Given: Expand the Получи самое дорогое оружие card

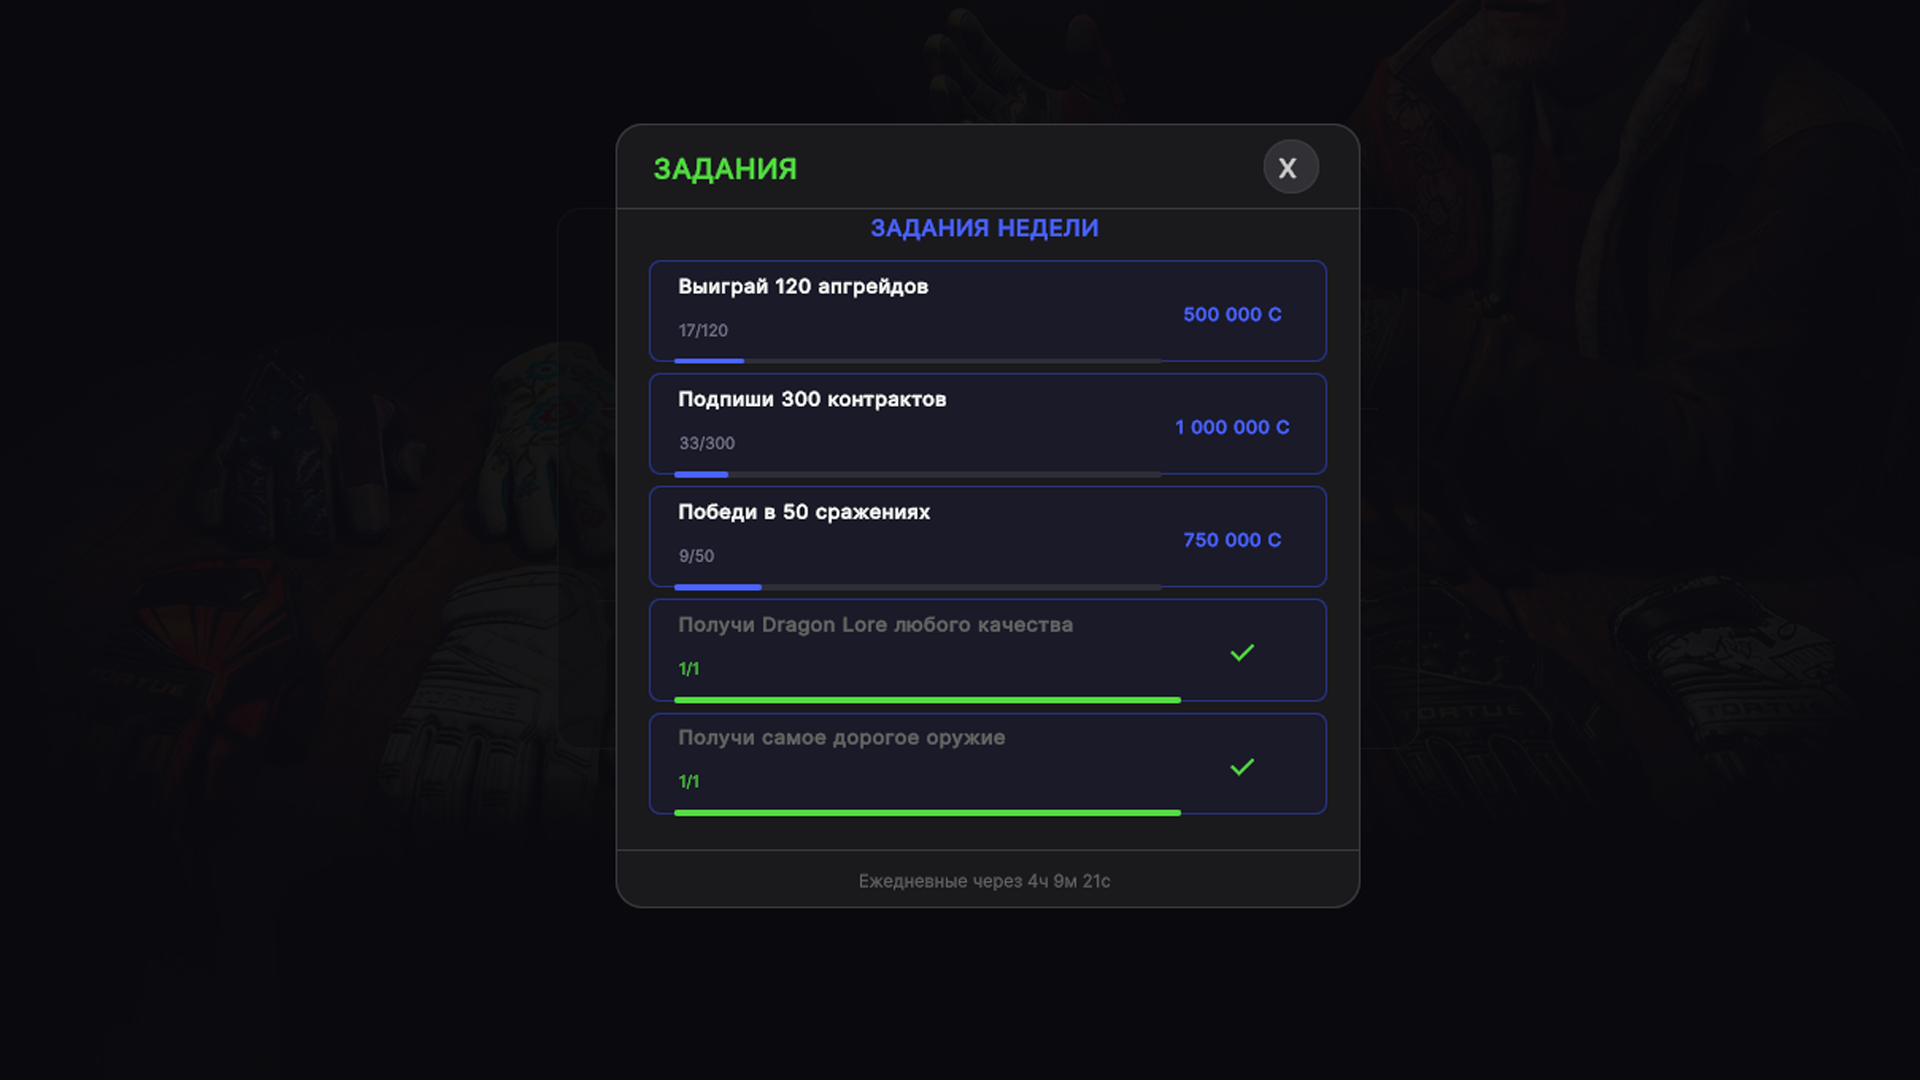Looking at the screenshot, I should [987, 764].
